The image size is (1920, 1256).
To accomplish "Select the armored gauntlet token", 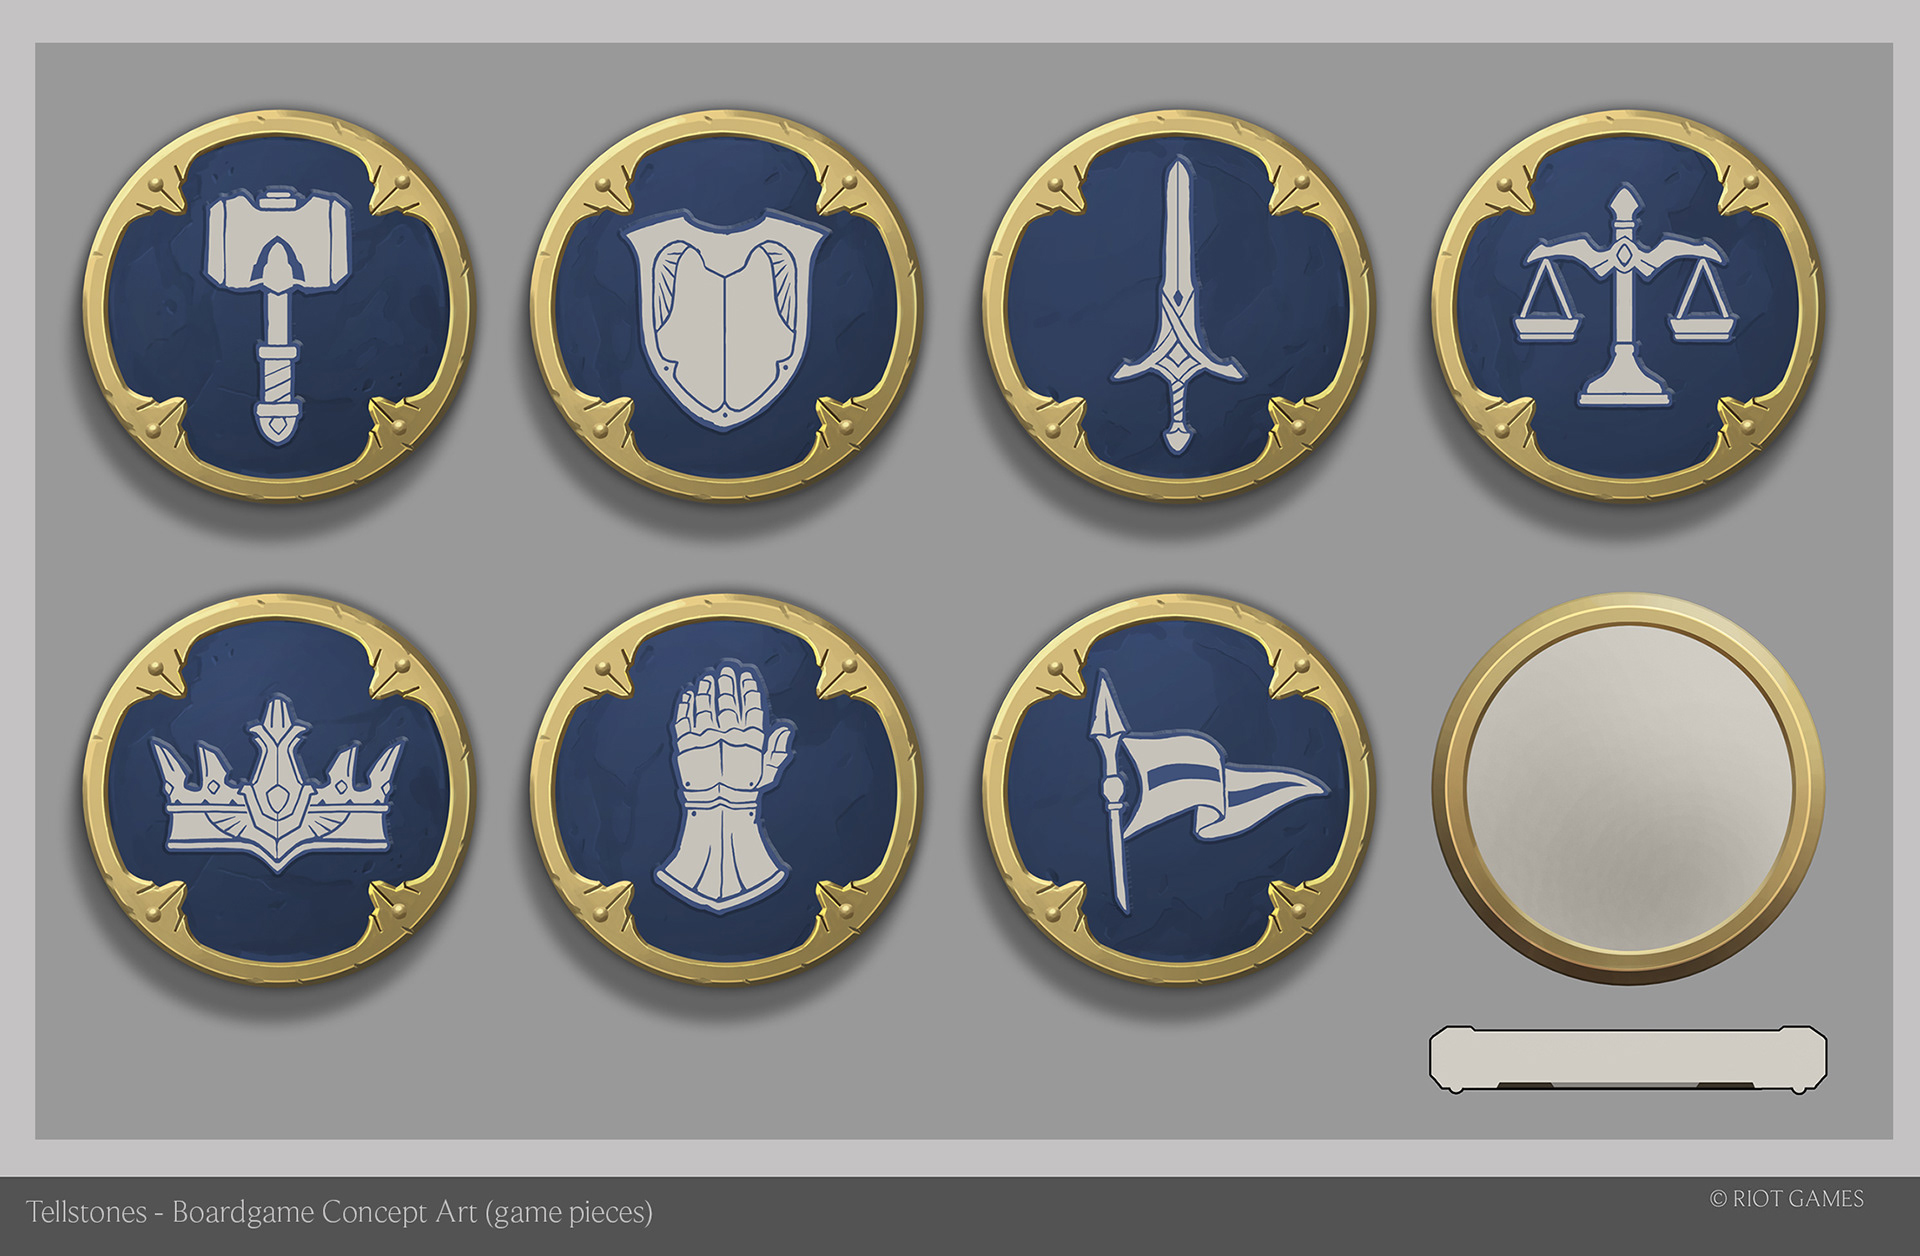I will click(725, 789).
